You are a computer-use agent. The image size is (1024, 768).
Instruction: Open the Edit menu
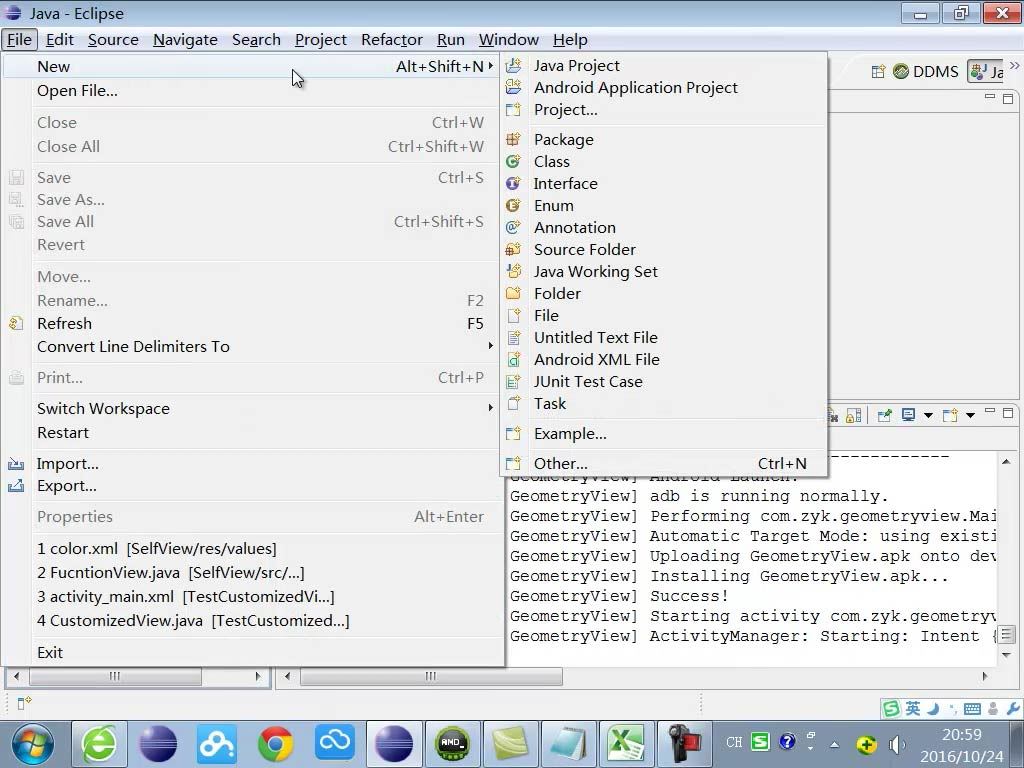point(59,40)
